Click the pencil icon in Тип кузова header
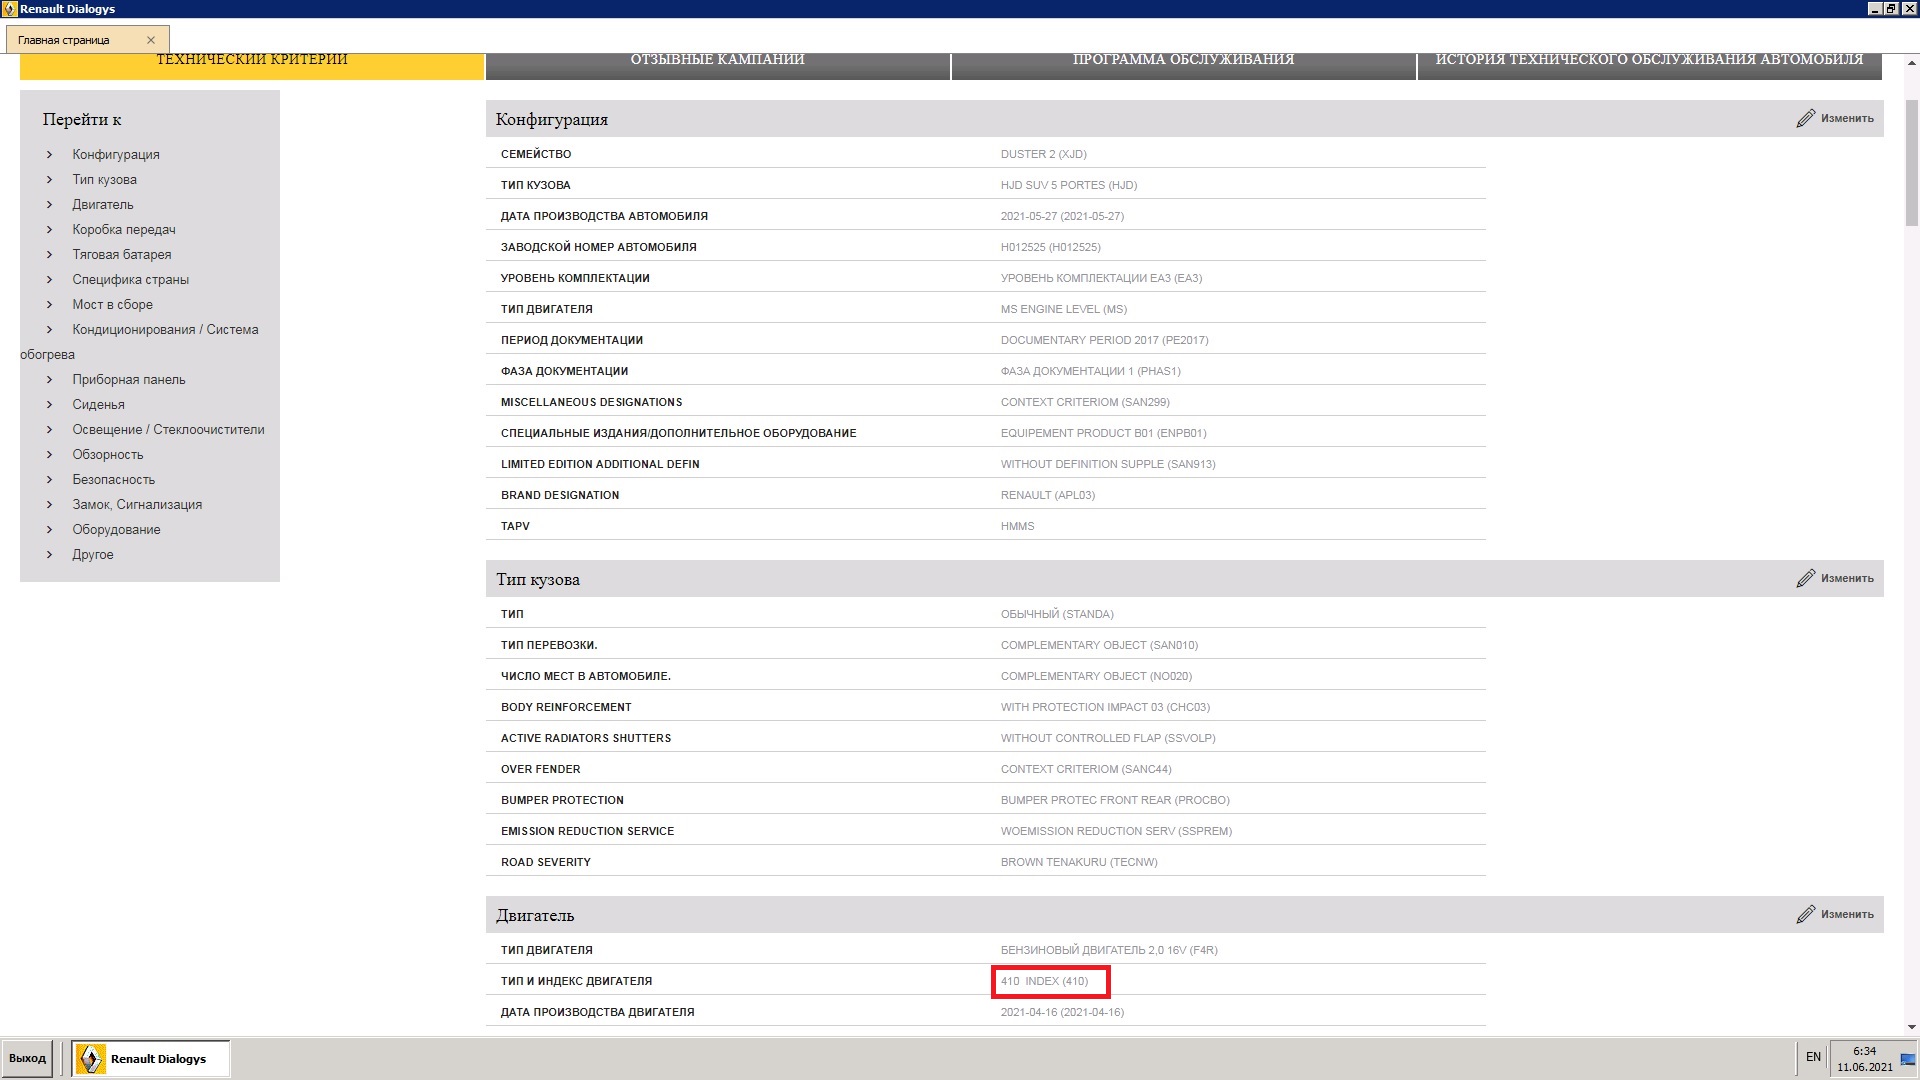The width and height of the screenshot is (1920, 1080). (1805, 578)
